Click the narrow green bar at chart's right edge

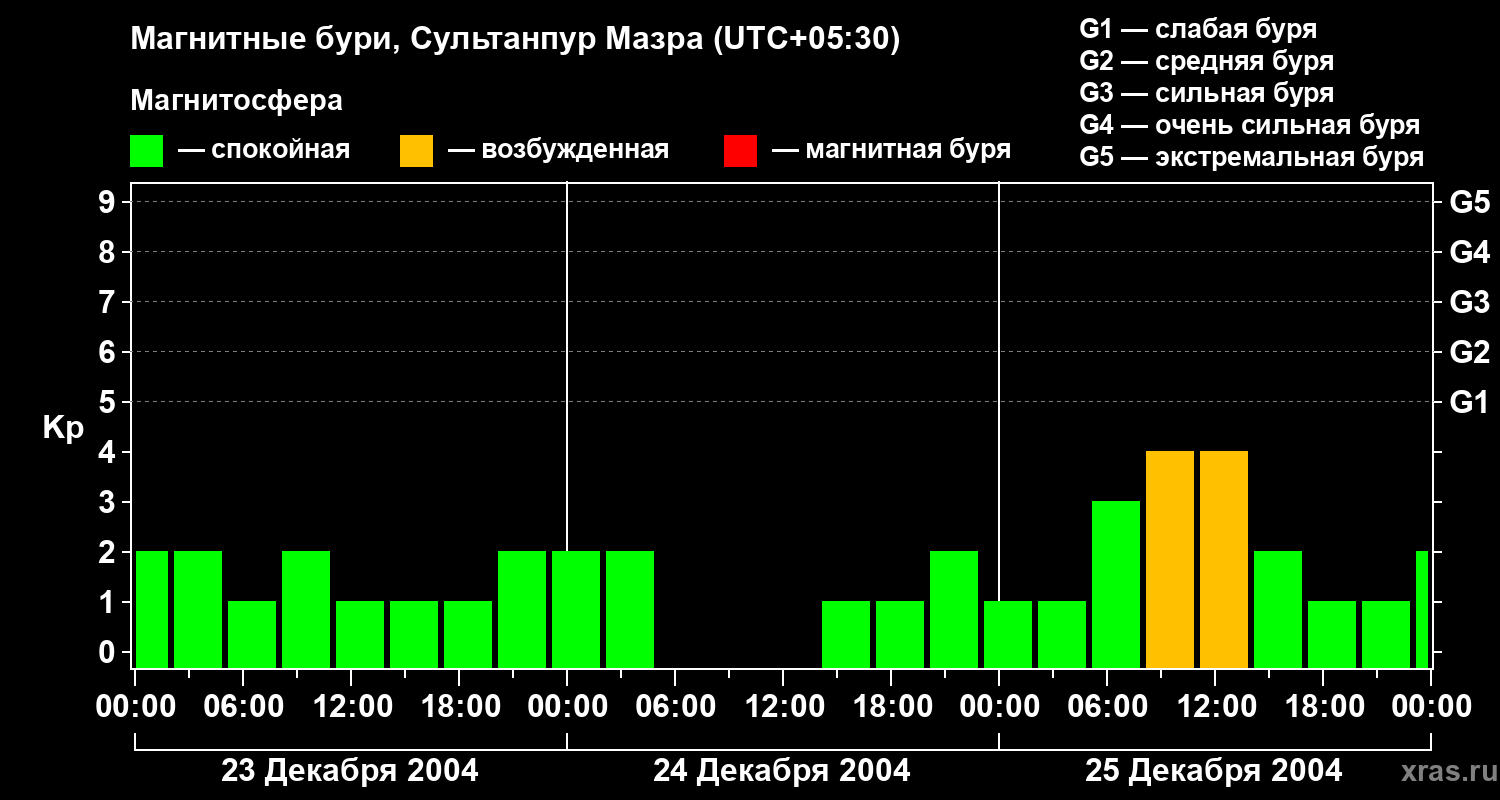1422,609
